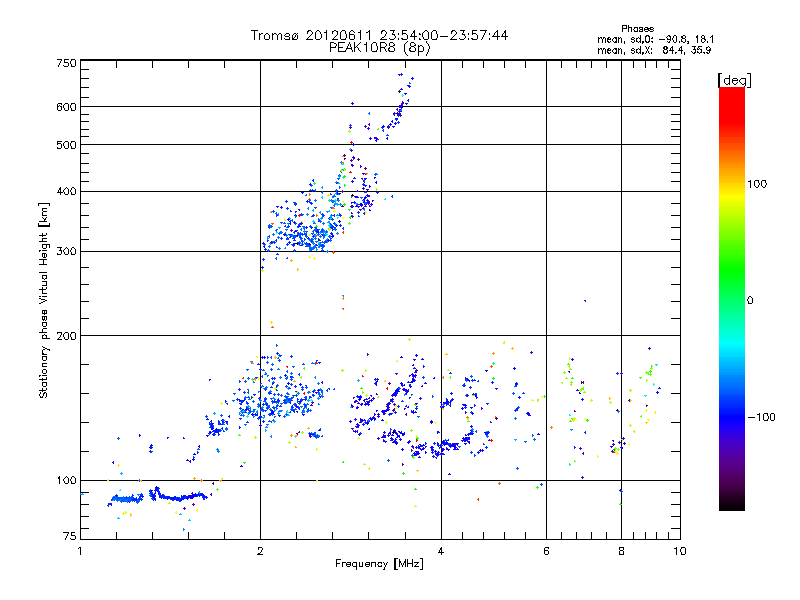Click the colorbar tick label "-100"
The image size is (800, 600).
tap(761, 417)
